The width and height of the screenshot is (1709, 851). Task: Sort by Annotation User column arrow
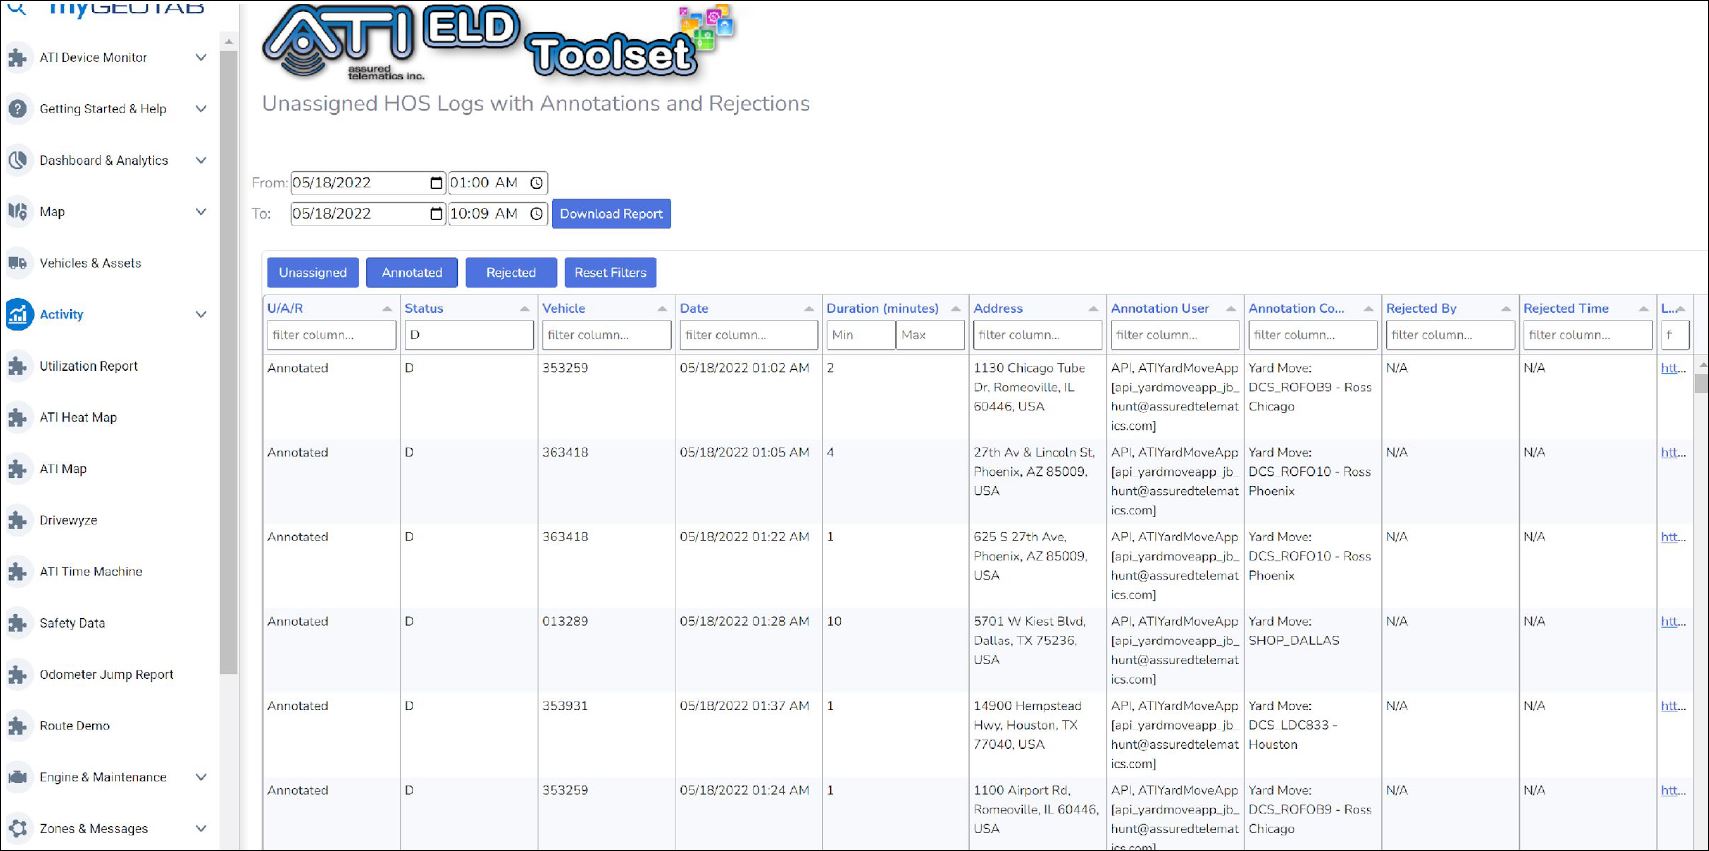[1231, 309]
